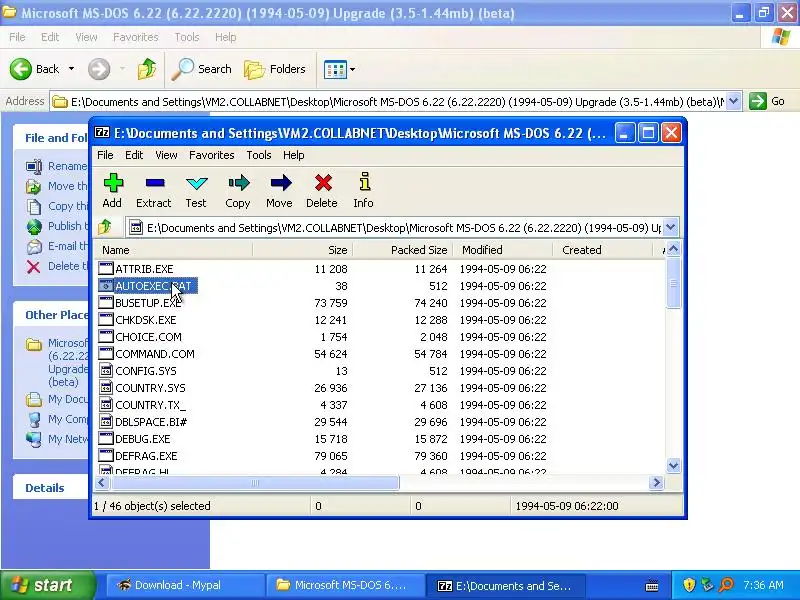Switch to Microsoft MS-DOS 6 taskbar folder window
The width and height of the screenshot is (800, 600).
346,585
